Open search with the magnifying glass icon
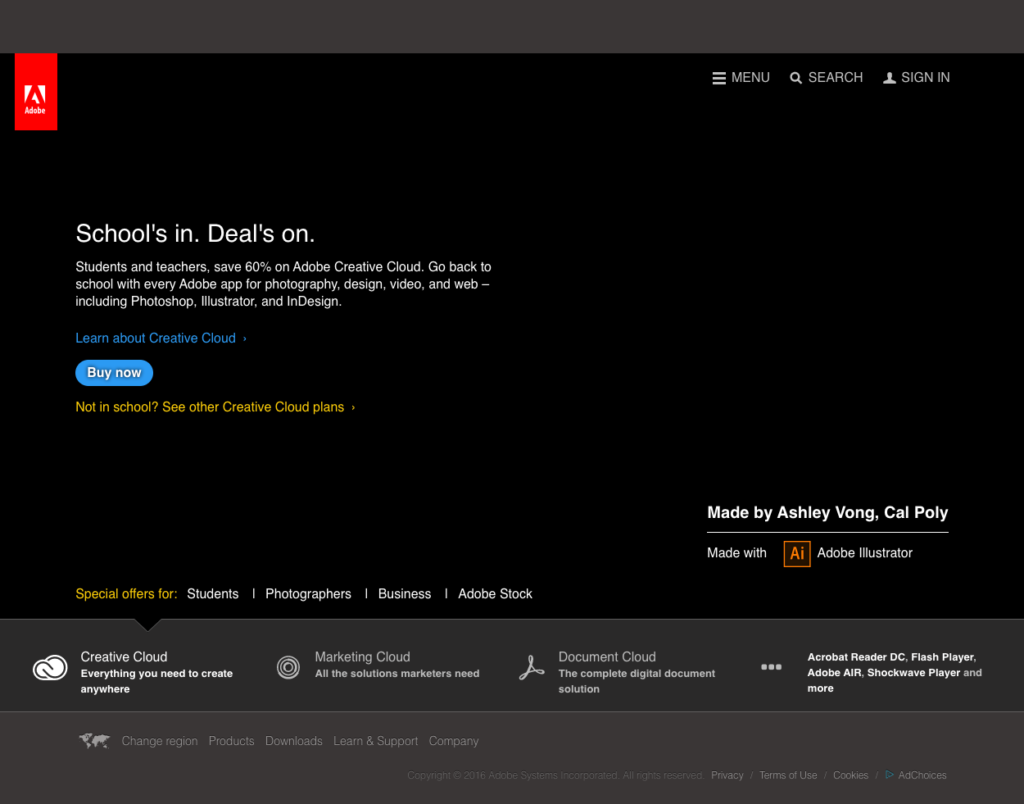The width and height of the screenshot is (1024, 804). pos(796,77)
